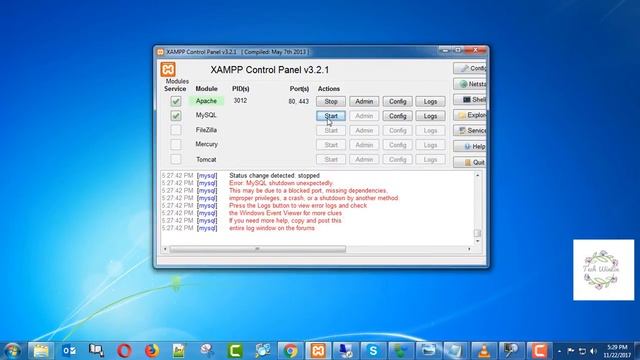Screen dimensions: 640x360
Task: Open Skype from the taskbar
Action: pyautogui.click(x=373, y=351)
